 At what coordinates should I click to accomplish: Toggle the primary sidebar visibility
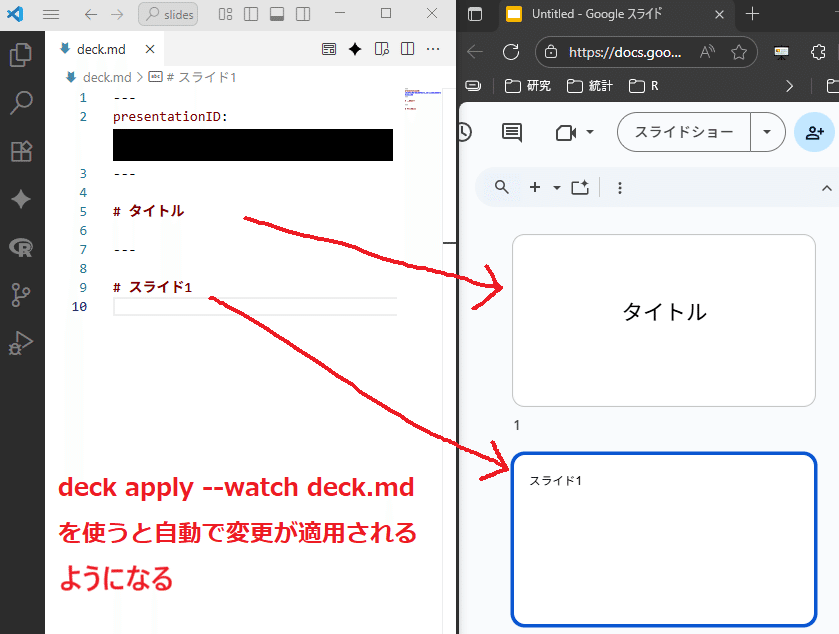click(x=251, y=14)
